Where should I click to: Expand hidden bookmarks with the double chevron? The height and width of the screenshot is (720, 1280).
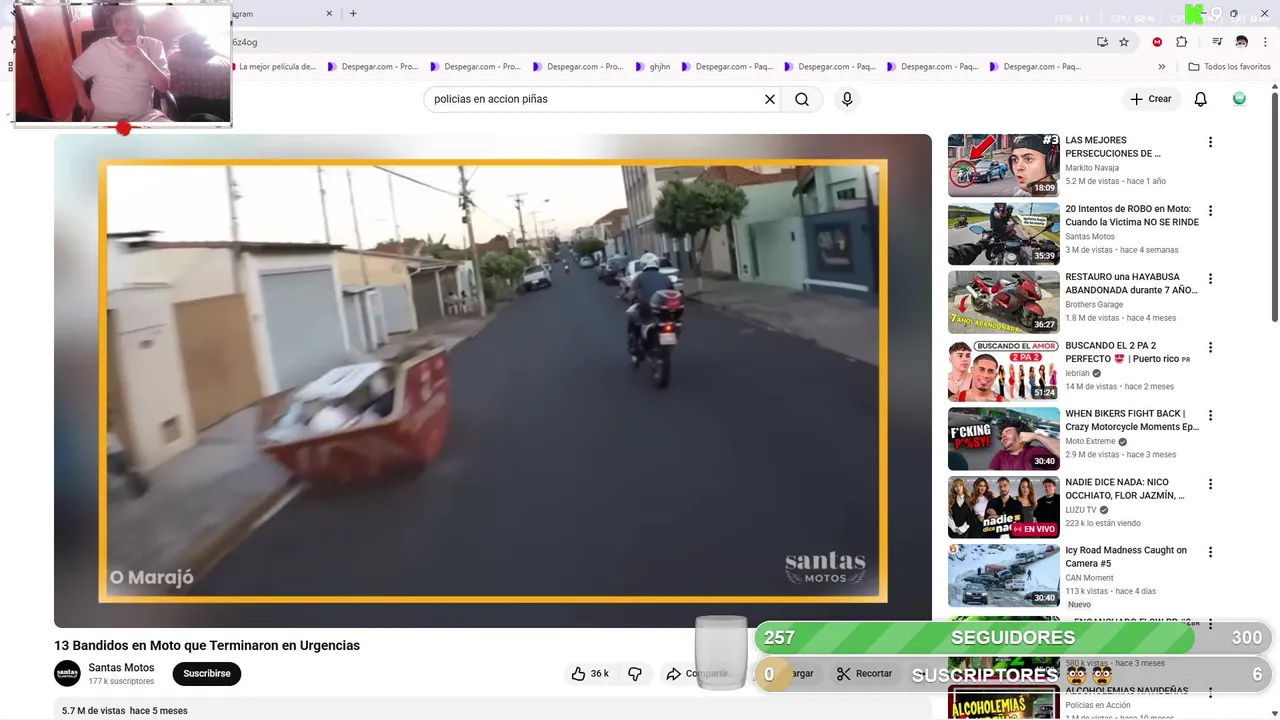(1161, 67)
